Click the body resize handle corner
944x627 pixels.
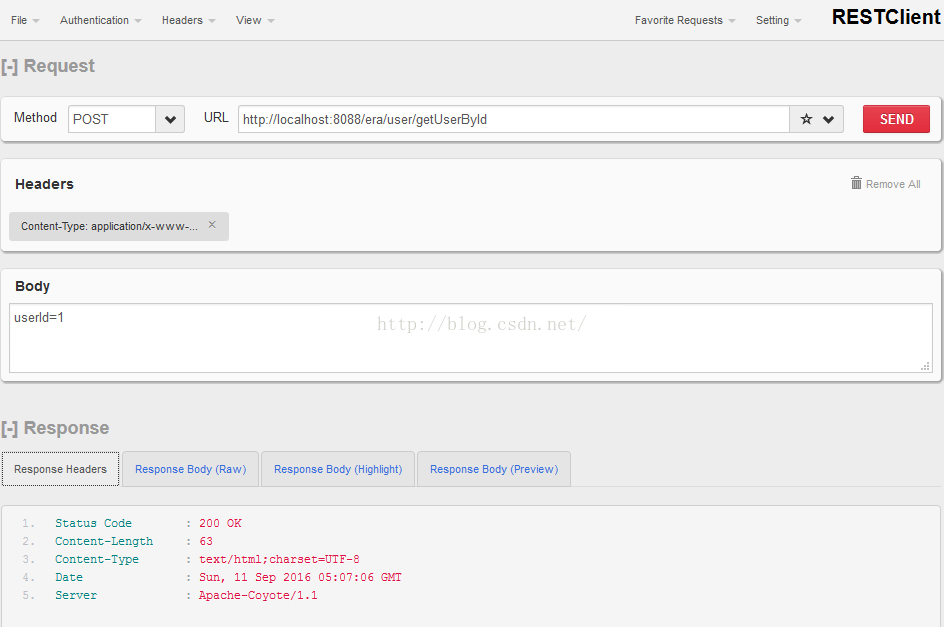[x=925, y=366]
